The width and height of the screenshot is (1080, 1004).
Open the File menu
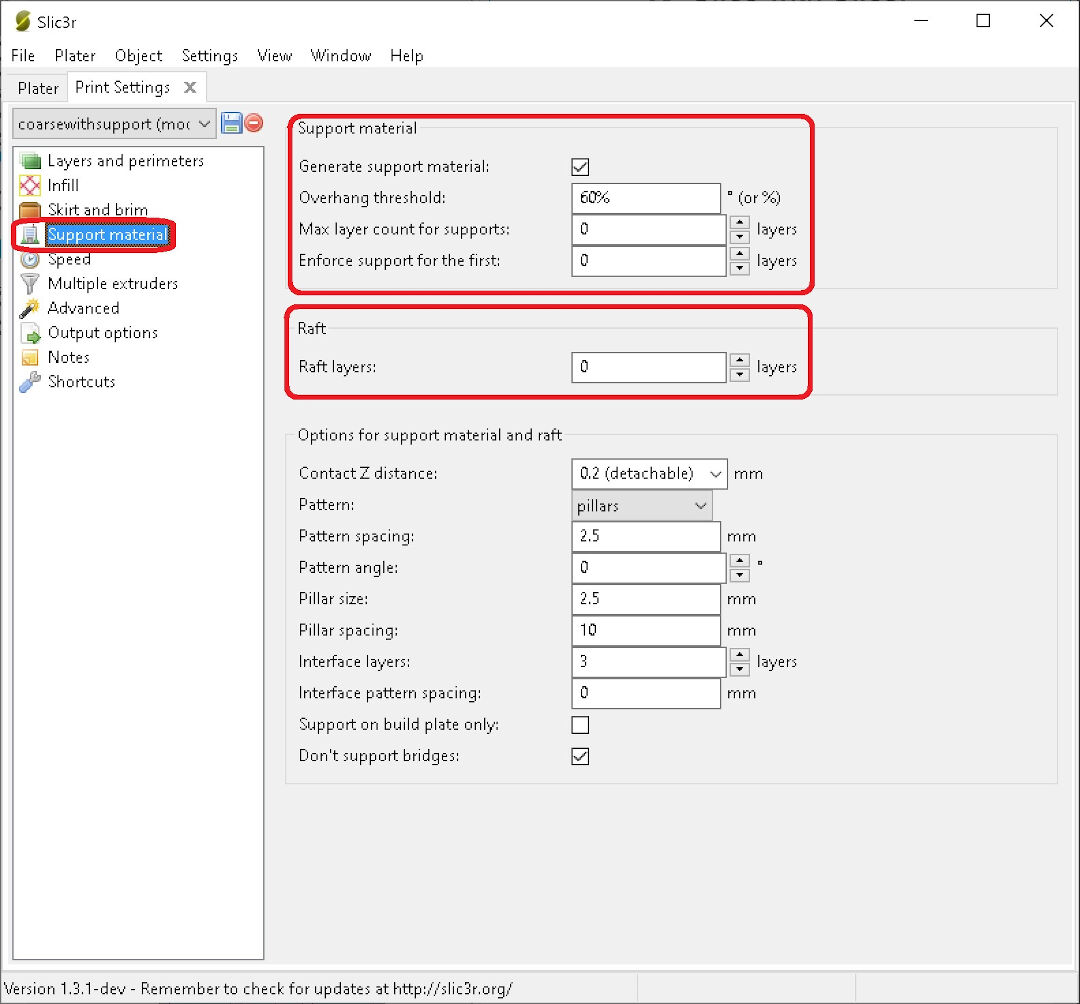click(x=23, y=56)
